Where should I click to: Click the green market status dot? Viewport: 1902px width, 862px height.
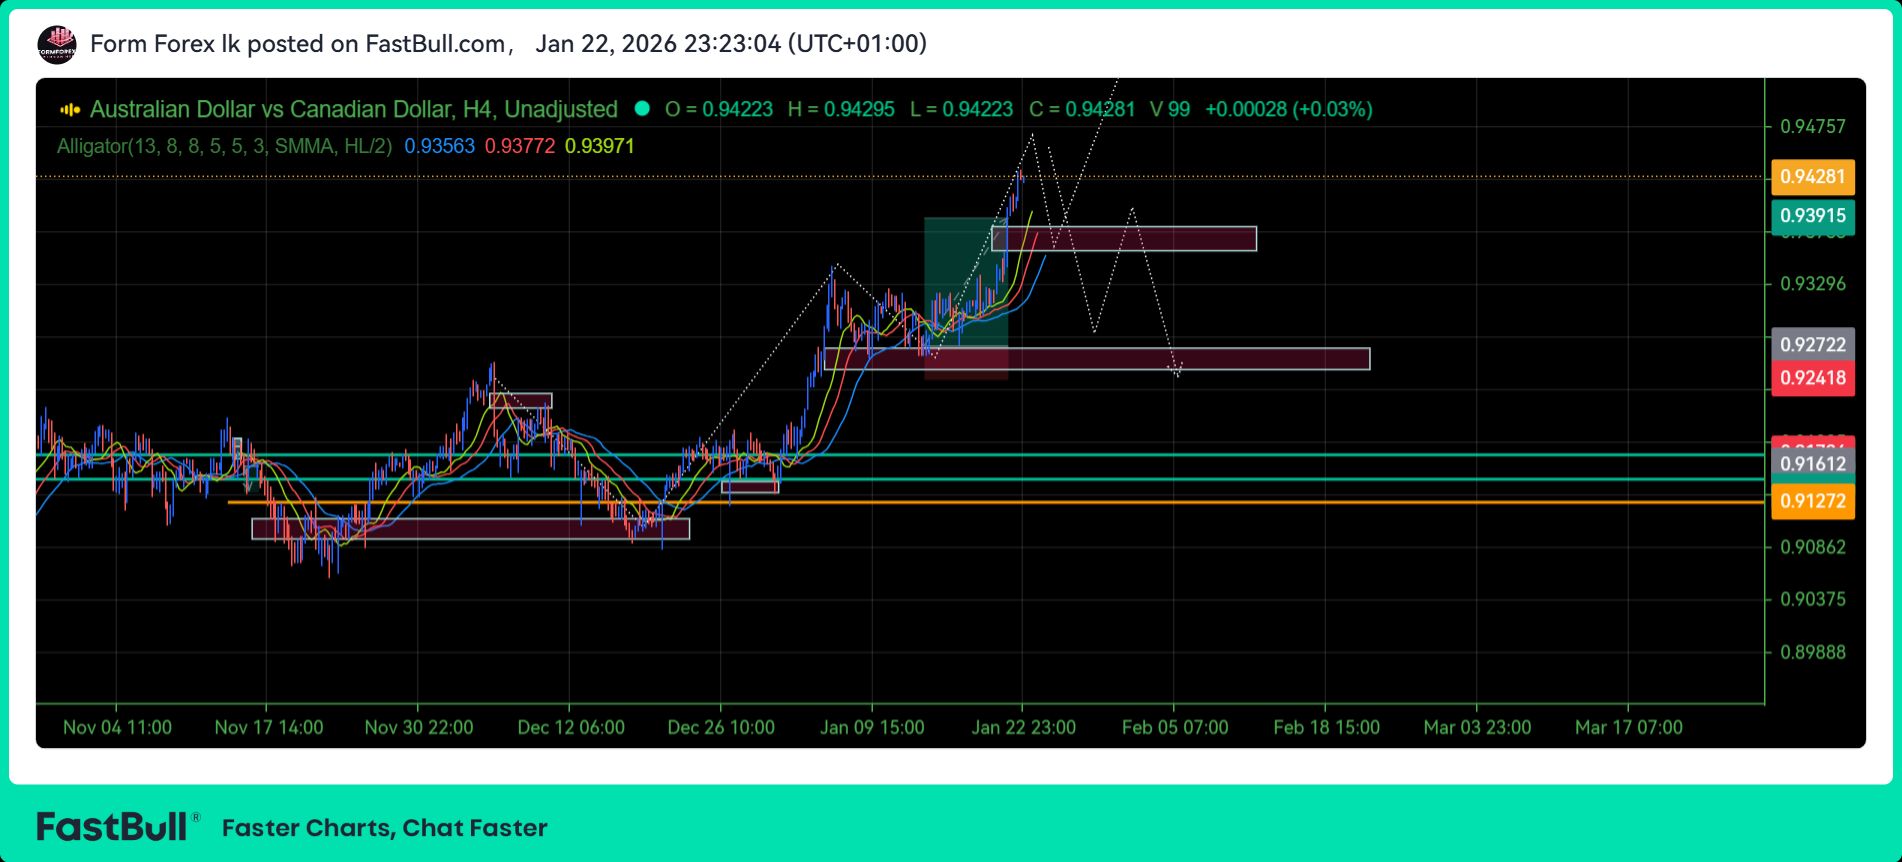pyautogui.click(x=642, y=108)
